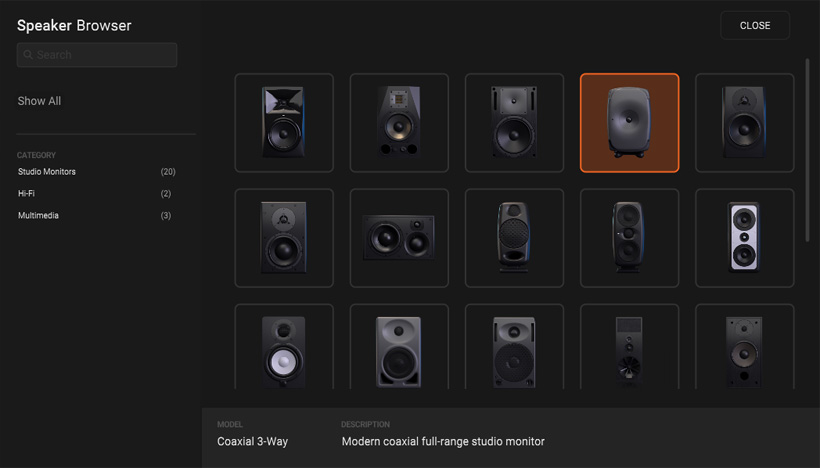Select the grey cabinet studio monitor
This screenshot has width=820, height=468.
click(399, 347)
